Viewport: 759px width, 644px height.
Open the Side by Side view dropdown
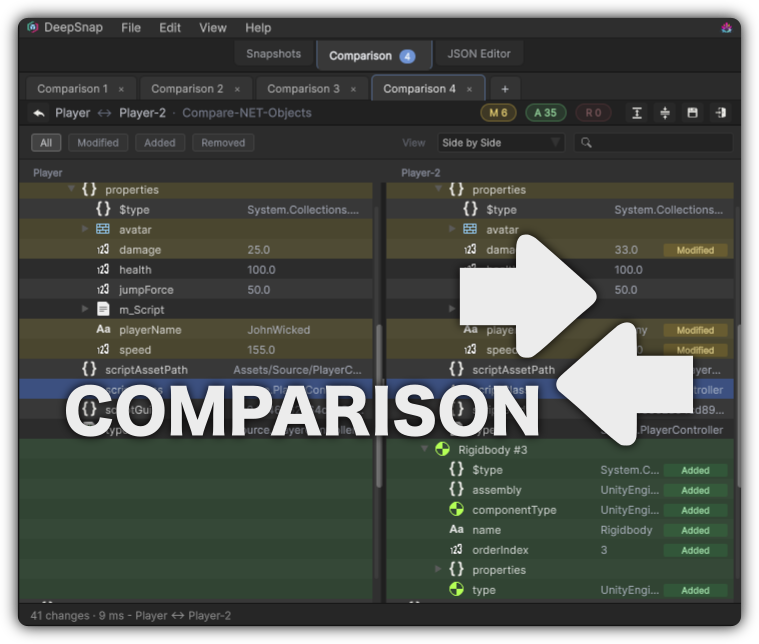click(501, 143)
